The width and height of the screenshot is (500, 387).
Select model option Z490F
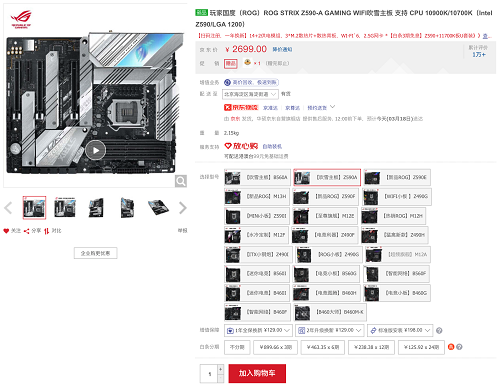pos(325,235)
